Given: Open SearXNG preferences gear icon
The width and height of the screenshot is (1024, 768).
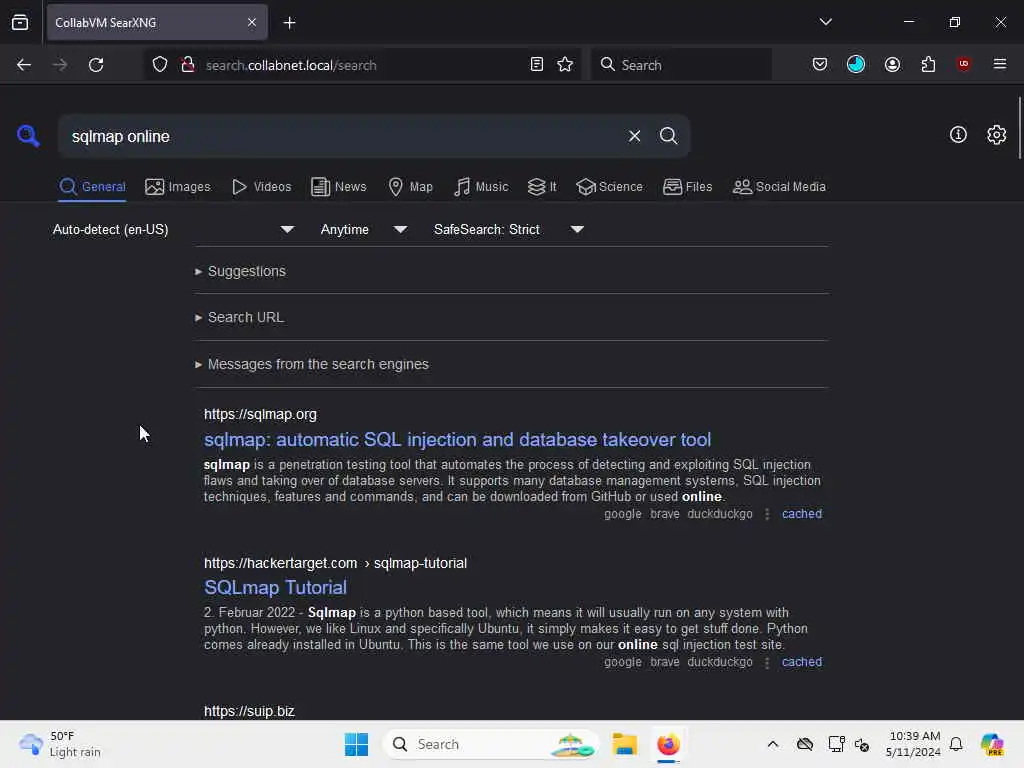Looking at the screenshot, I should 996,135.
